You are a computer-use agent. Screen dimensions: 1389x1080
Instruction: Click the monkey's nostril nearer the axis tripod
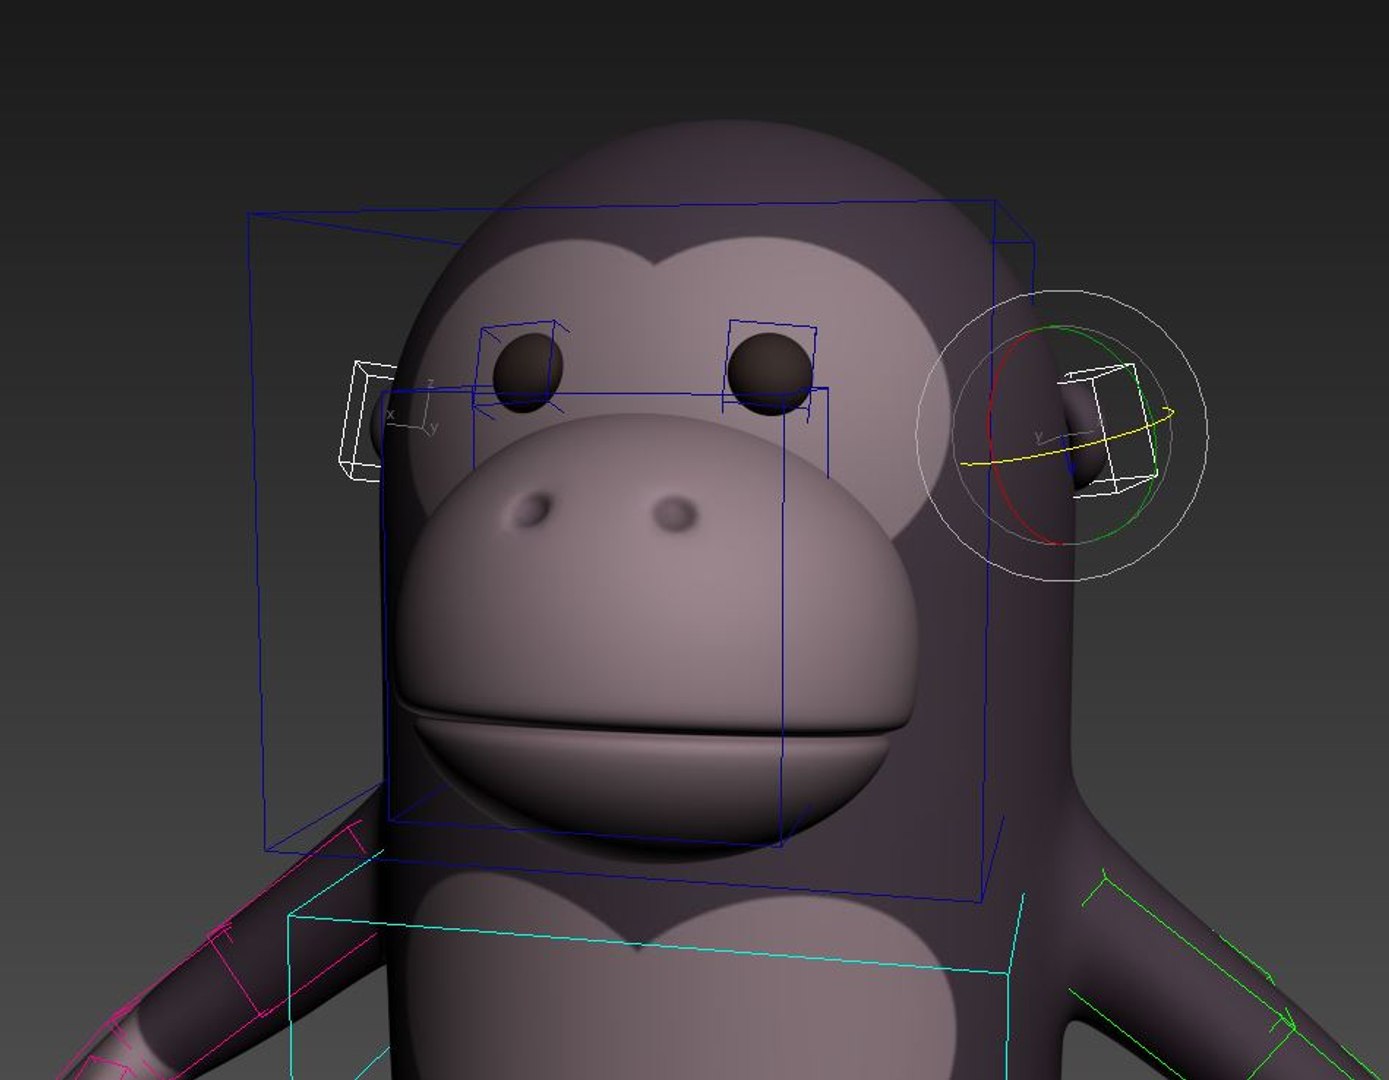coord(531,510)
